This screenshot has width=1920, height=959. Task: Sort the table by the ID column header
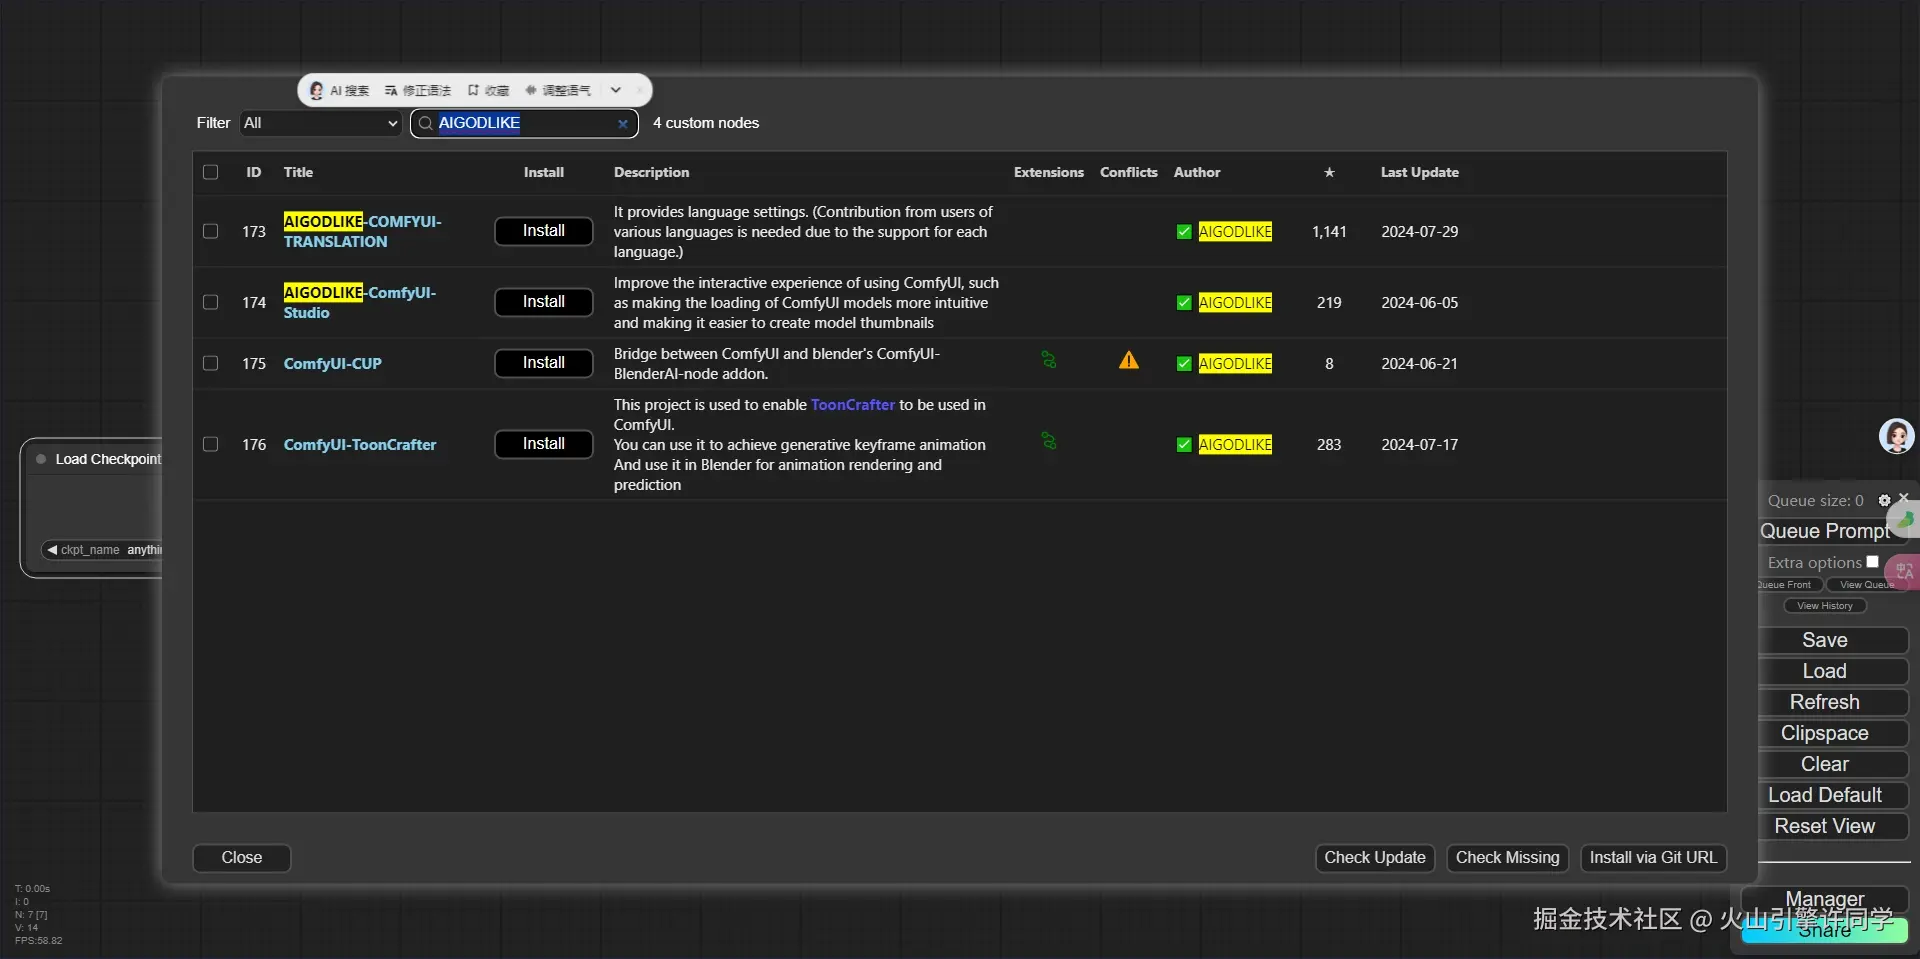pyautogui.click(x=254, y=172)
